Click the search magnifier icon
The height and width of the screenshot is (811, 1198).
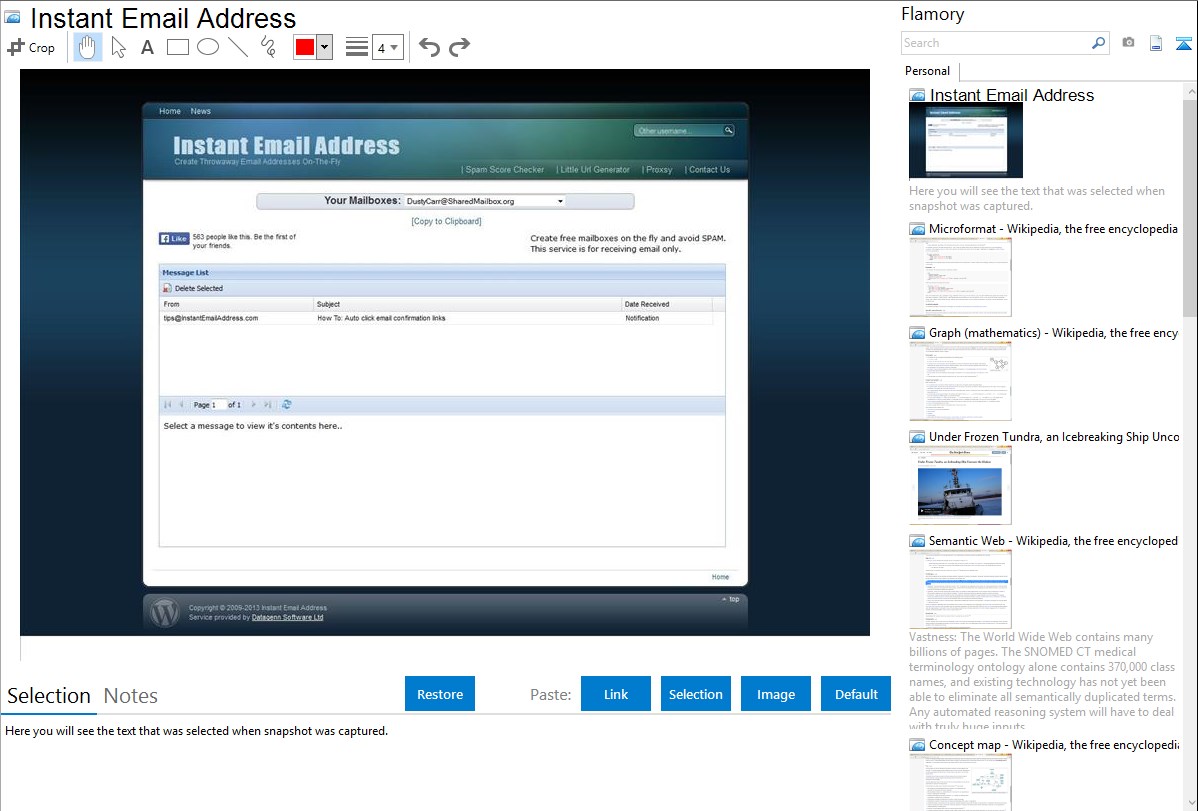(x=1099, y=43)
